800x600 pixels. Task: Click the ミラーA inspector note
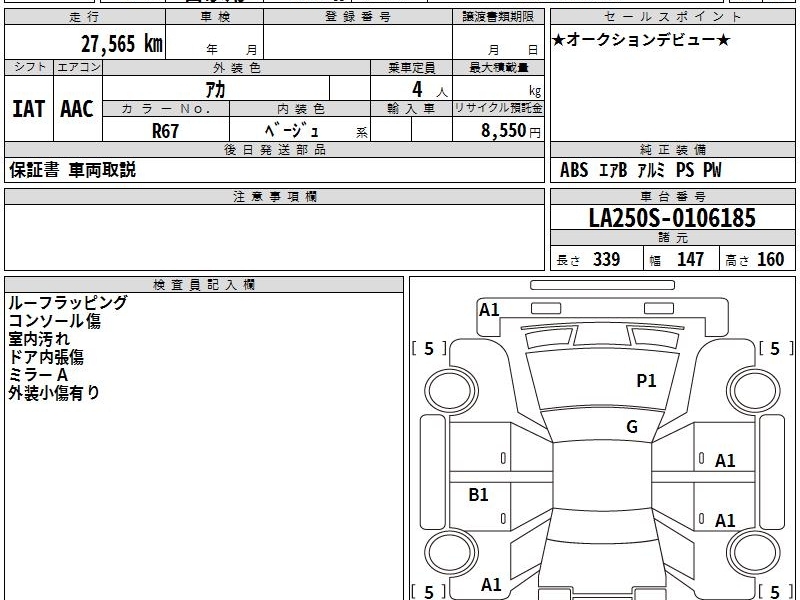(38, 374)
